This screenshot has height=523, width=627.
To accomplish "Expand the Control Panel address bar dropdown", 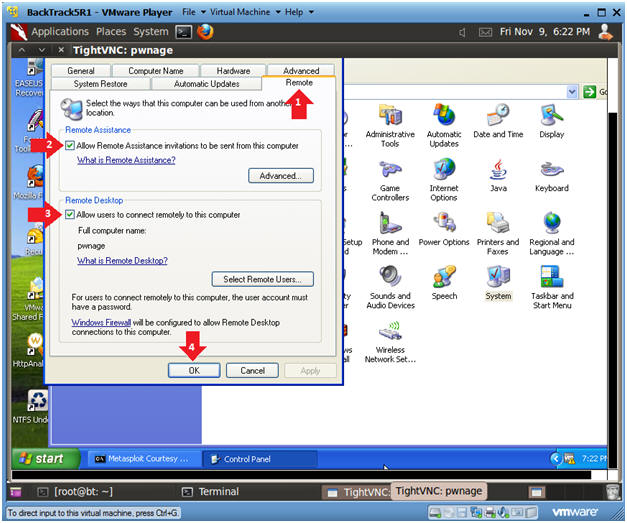I will 572,92.
